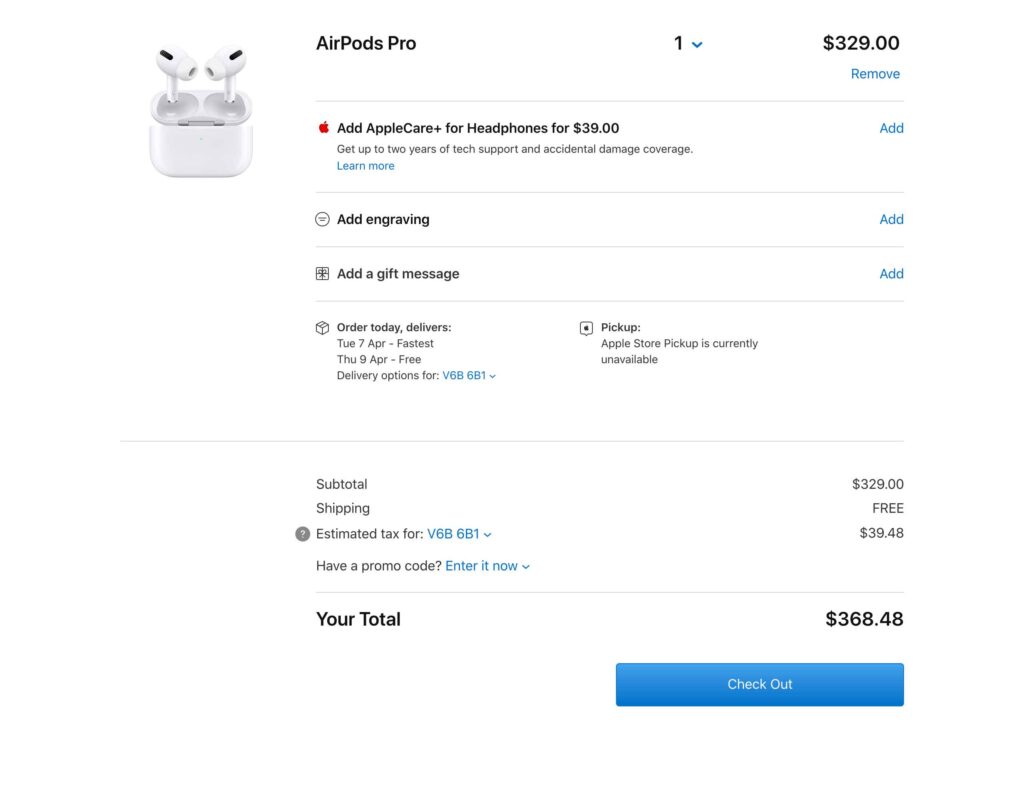Click the engraving speech bubble icon
This screenshot has height=786, width=1024.
[x=323, y=219]
